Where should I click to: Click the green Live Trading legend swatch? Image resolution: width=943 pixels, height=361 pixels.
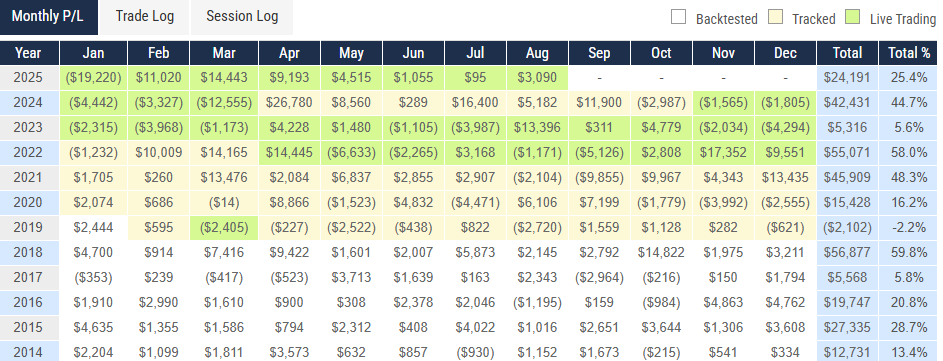point(853,17)
